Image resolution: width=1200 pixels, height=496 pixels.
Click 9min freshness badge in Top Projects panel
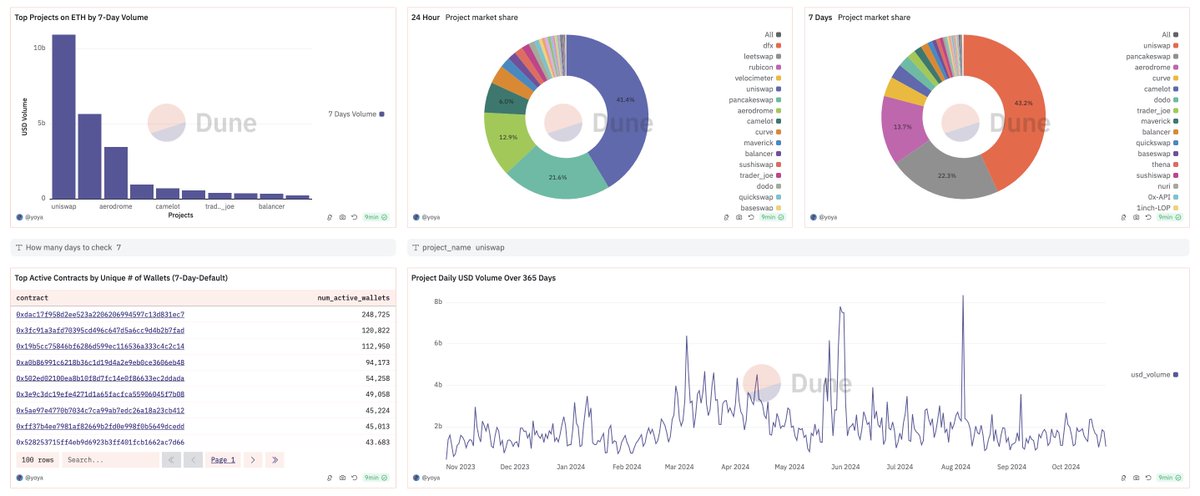[x=376, y=217]
